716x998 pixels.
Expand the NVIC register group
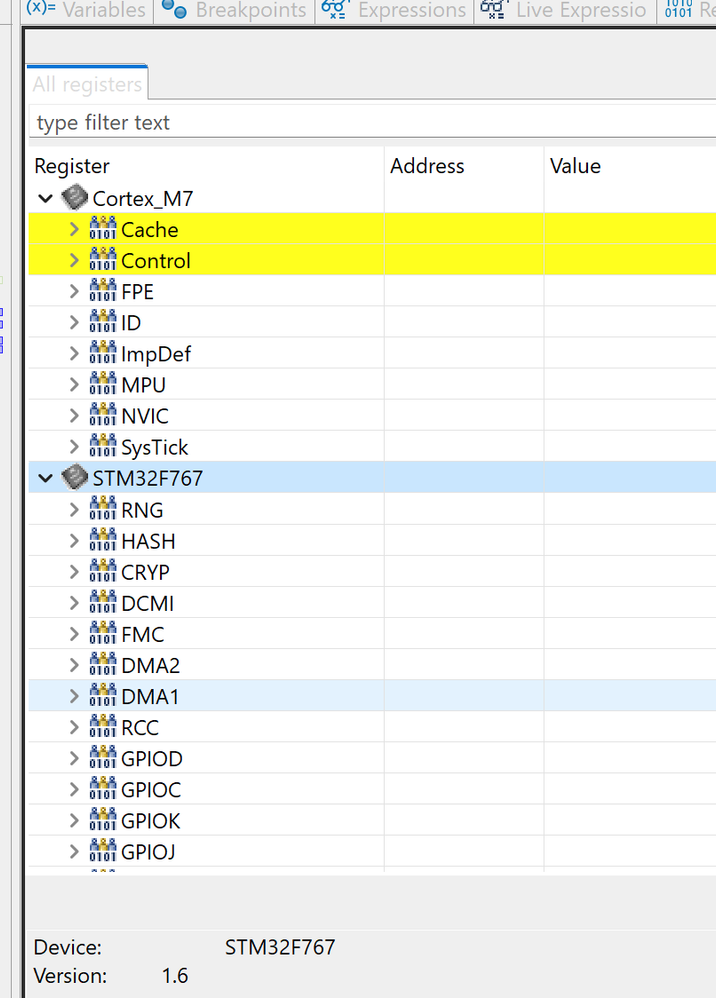[74, 416]
